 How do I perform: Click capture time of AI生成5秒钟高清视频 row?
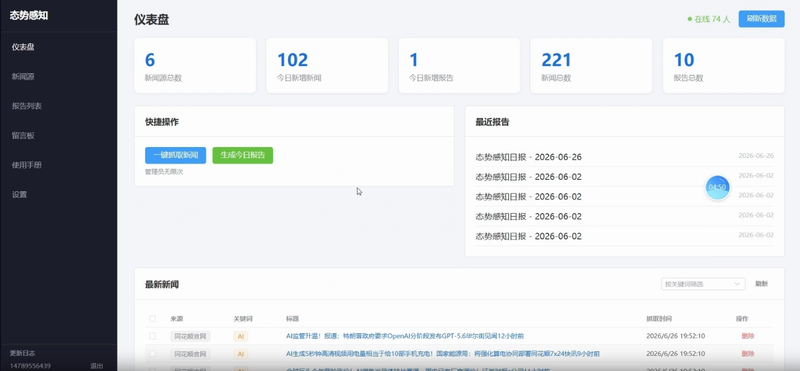[676, 354]
